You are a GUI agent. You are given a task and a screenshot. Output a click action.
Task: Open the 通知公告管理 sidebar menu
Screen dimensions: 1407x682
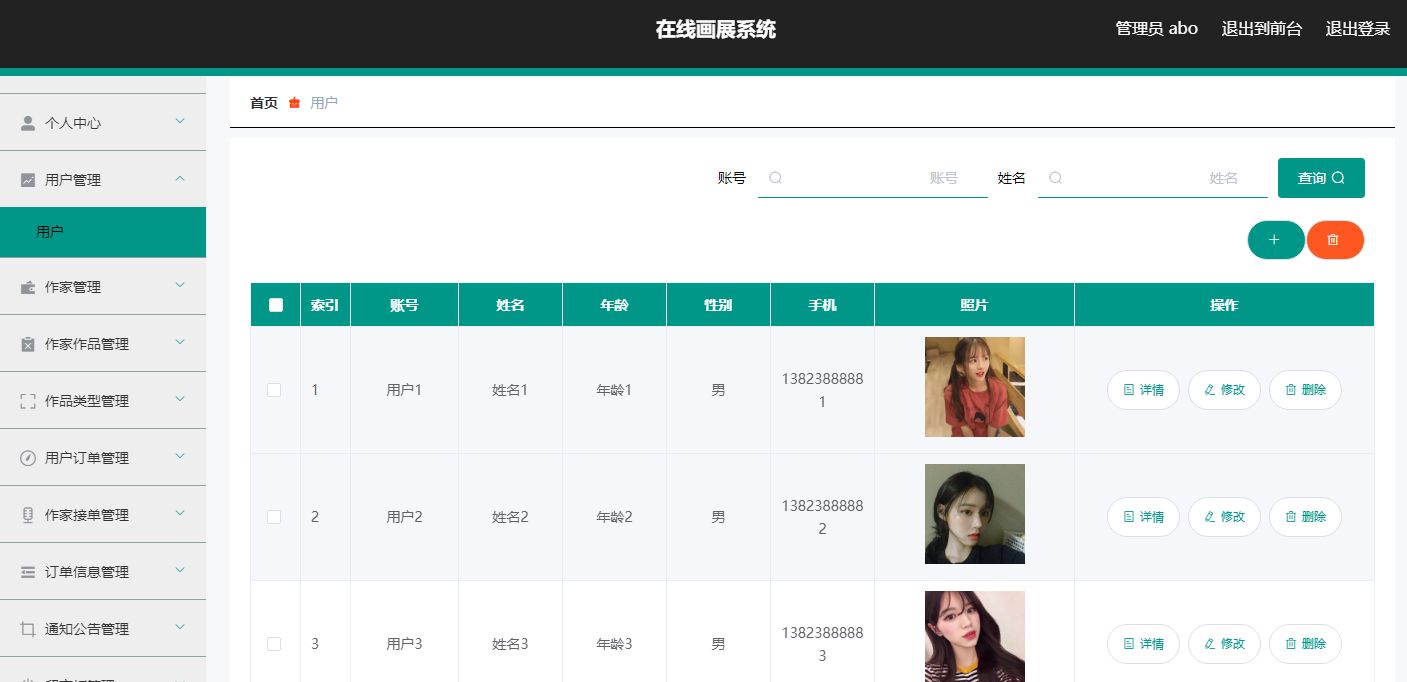click(x=103, y=629)
